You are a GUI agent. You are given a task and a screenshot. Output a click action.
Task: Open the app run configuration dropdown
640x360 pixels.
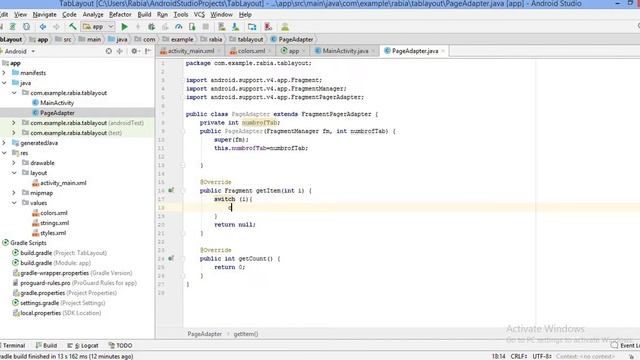[98, 27]
